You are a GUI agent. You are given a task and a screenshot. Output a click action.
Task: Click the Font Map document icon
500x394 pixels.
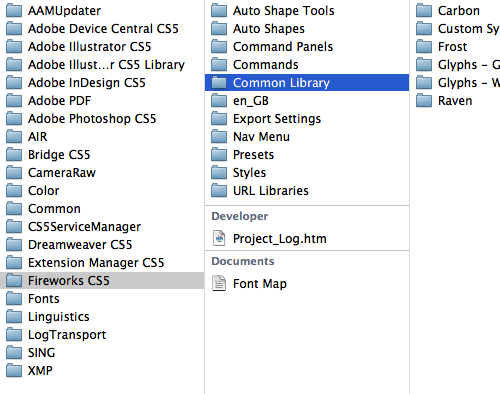coord(219,283)
